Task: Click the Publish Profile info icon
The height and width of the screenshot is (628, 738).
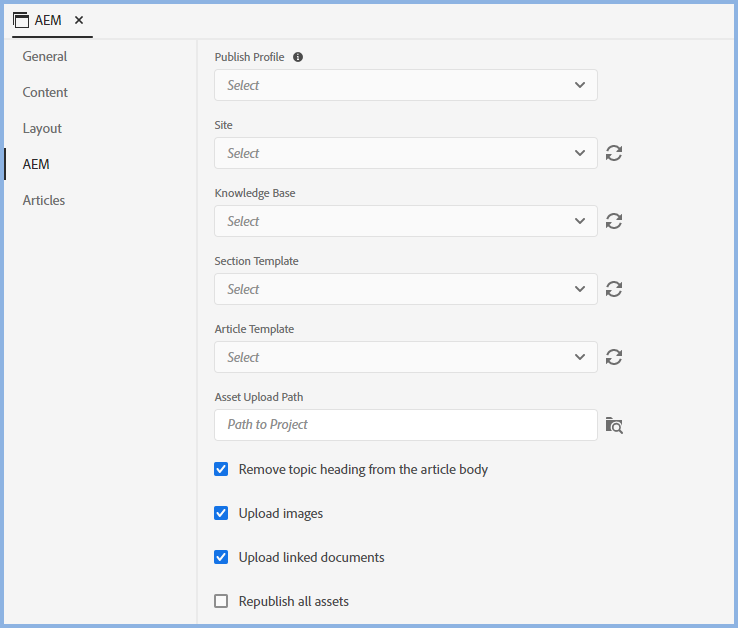Action: click(x=298, y=57)
